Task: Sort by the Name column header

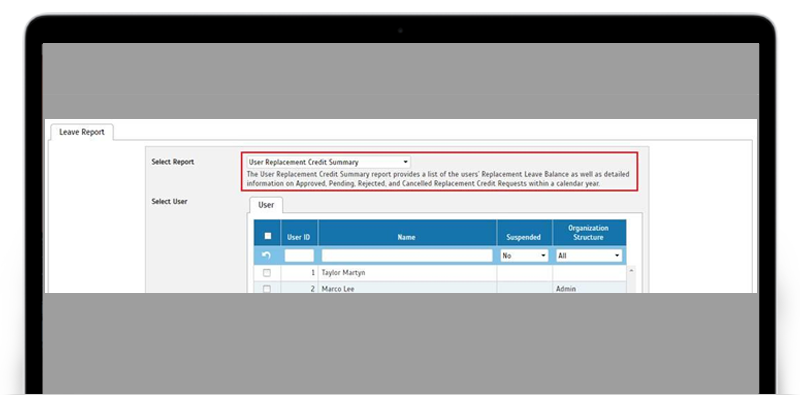Action: tap(407, 237)
